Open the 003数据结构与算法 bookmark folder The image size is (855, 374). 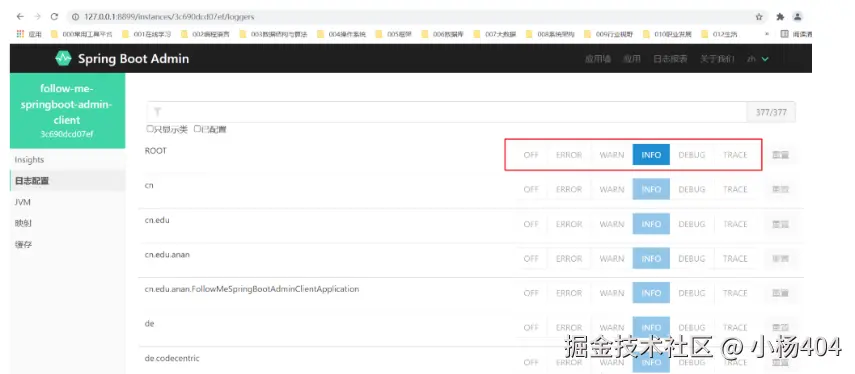[273, 34]
